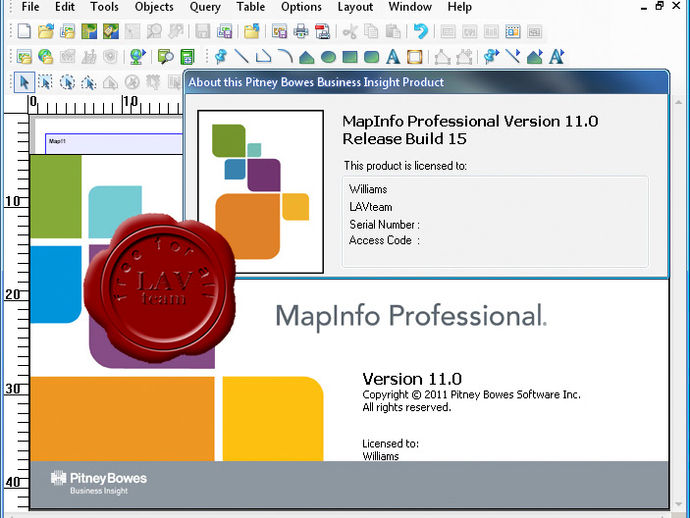Click the globe with blue arrow icon
Viewport: 690px width, 518px height.
[138, 57]
